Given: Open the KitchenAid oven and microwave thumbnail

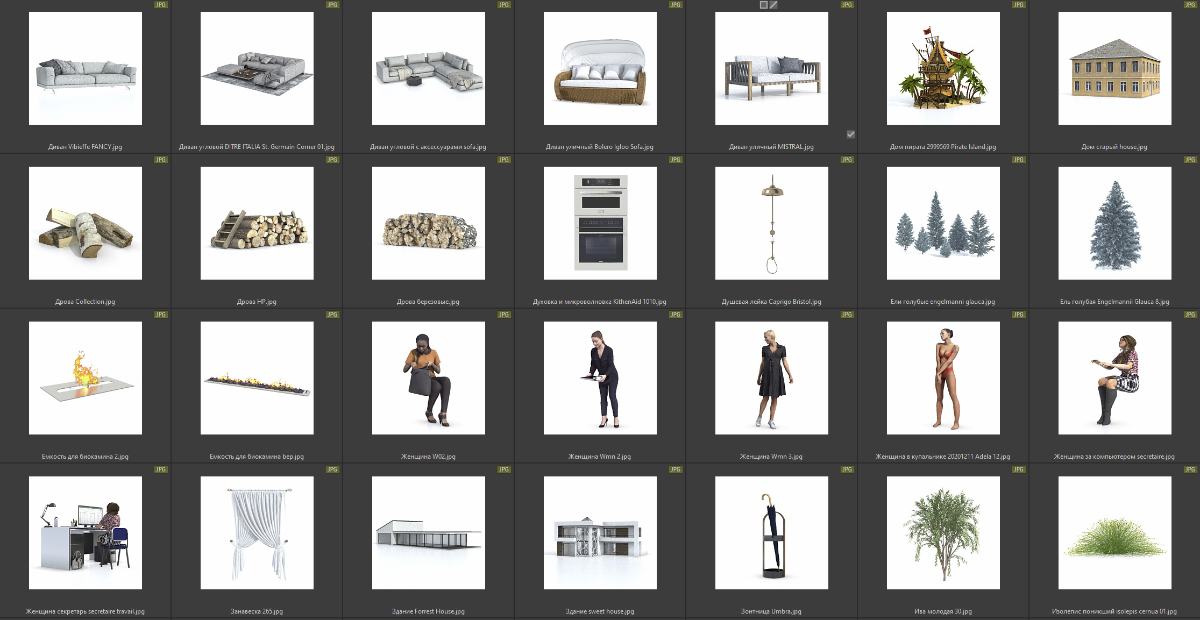Looking at the screenshot, I should coord(600,223).
